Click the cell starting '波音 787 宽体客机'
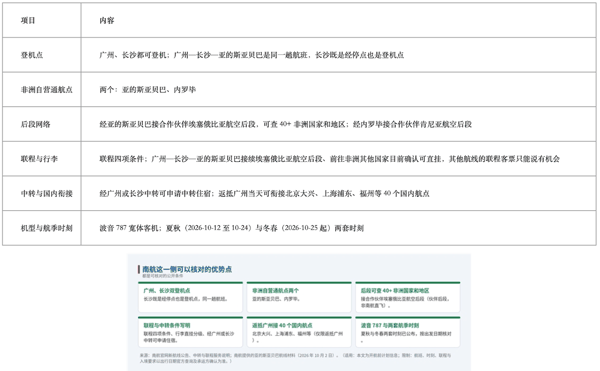Screen dimensions: 600x371 point(338,228)
